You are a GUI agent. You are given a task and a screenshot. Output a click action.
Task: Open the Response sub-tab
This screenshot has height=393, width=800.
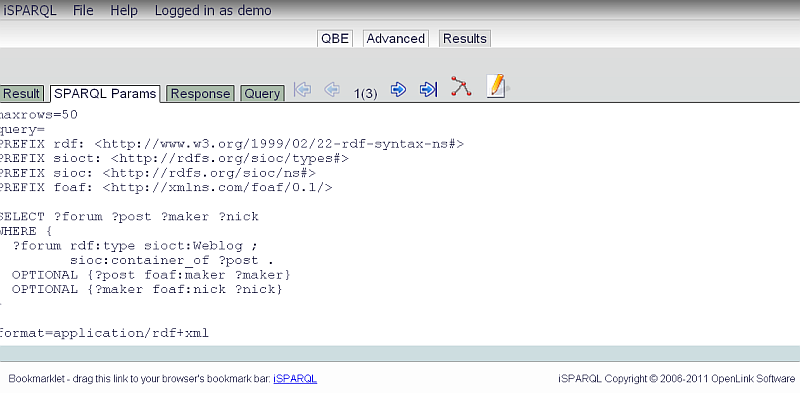(201, 93)
